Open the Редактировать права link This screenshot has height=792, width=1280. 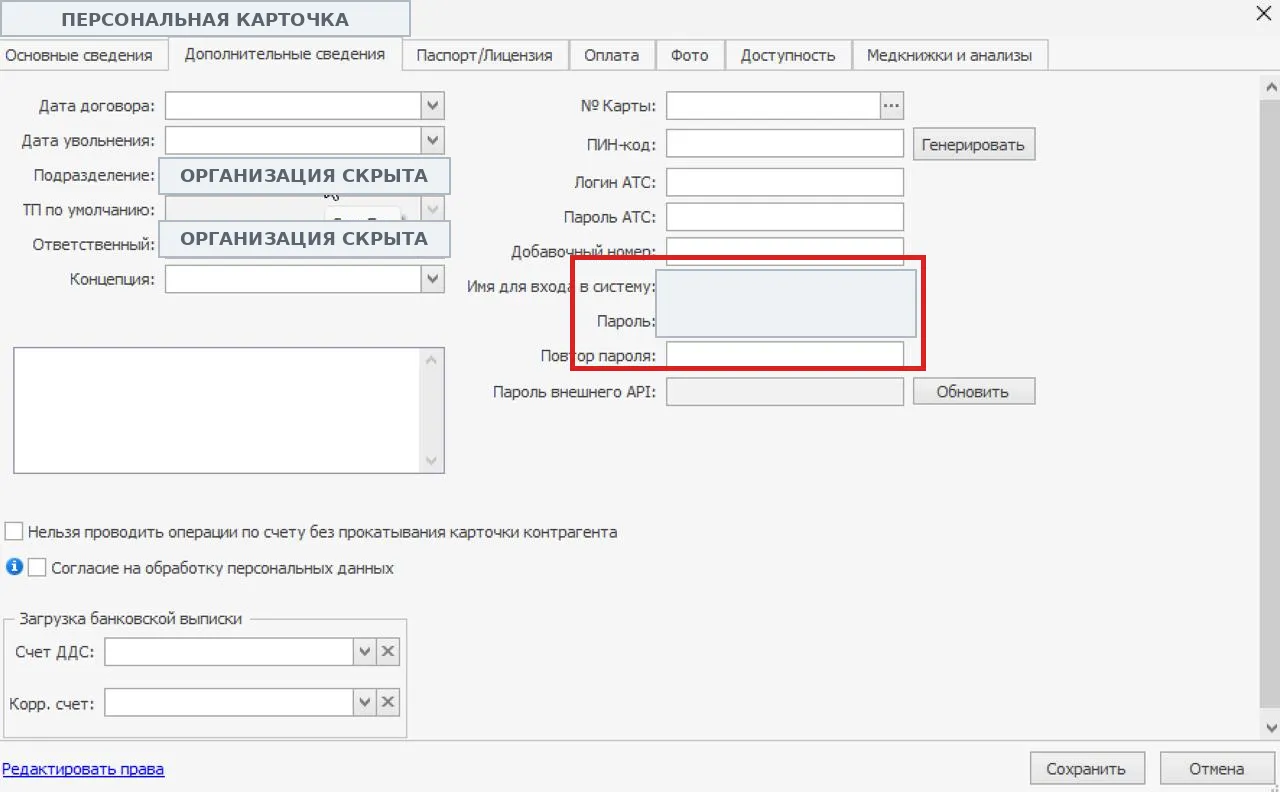coord(83,768)
